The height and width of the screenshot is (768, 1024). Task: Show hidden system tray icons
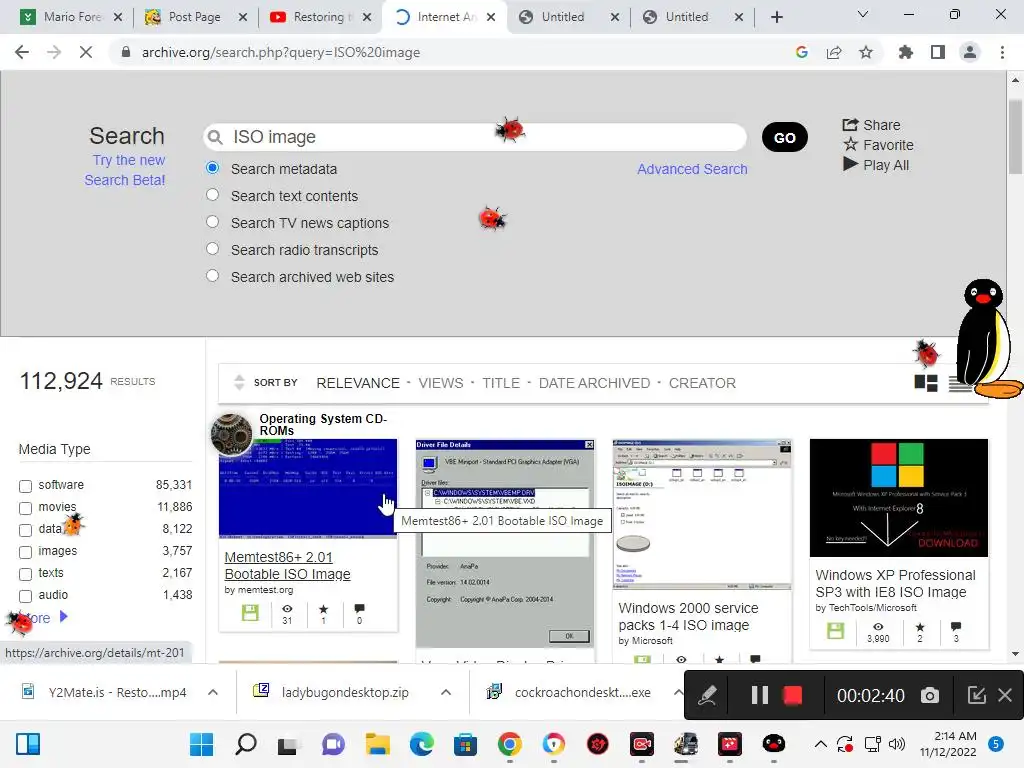[x=821, y=744]
